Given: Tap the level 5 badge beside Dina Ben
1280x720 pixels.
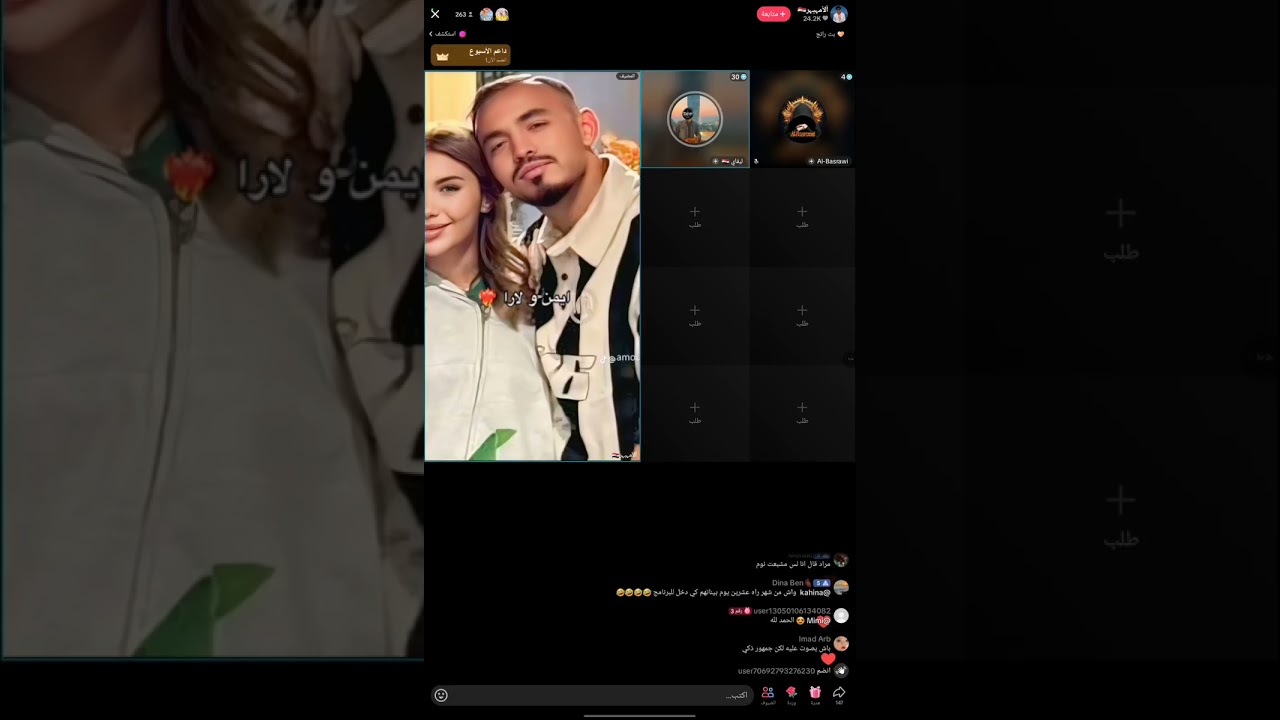Looking at the screenshot, I should click(822, 583).
